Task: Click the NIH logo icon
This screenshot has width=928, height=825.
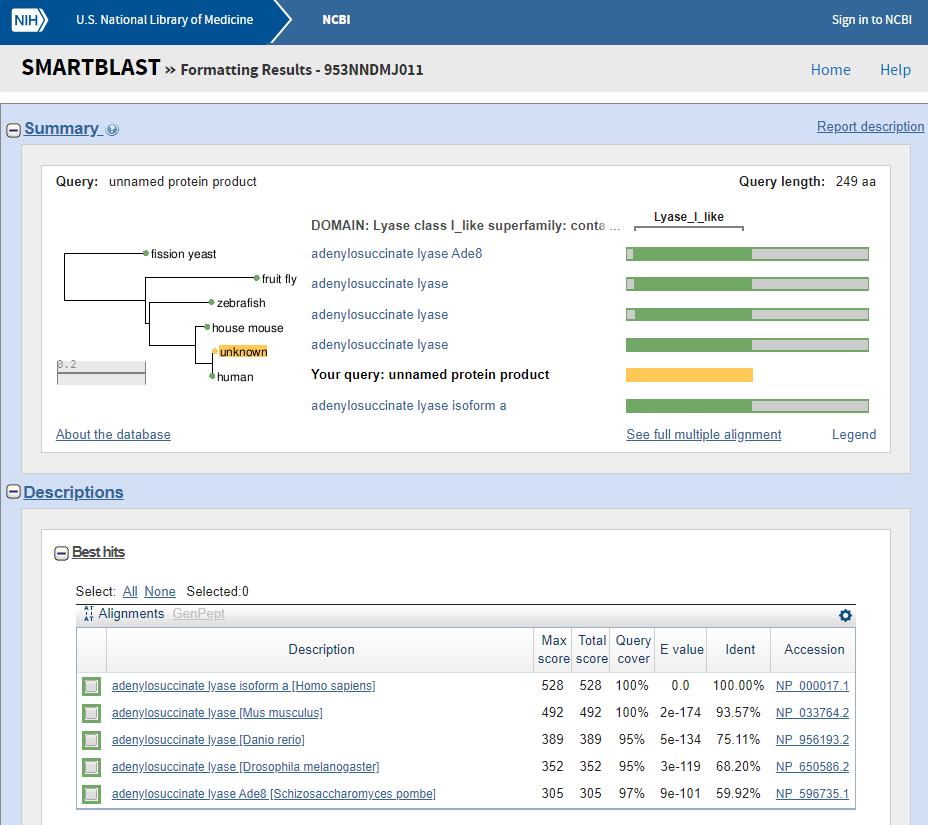Action: tap(29, 20)
